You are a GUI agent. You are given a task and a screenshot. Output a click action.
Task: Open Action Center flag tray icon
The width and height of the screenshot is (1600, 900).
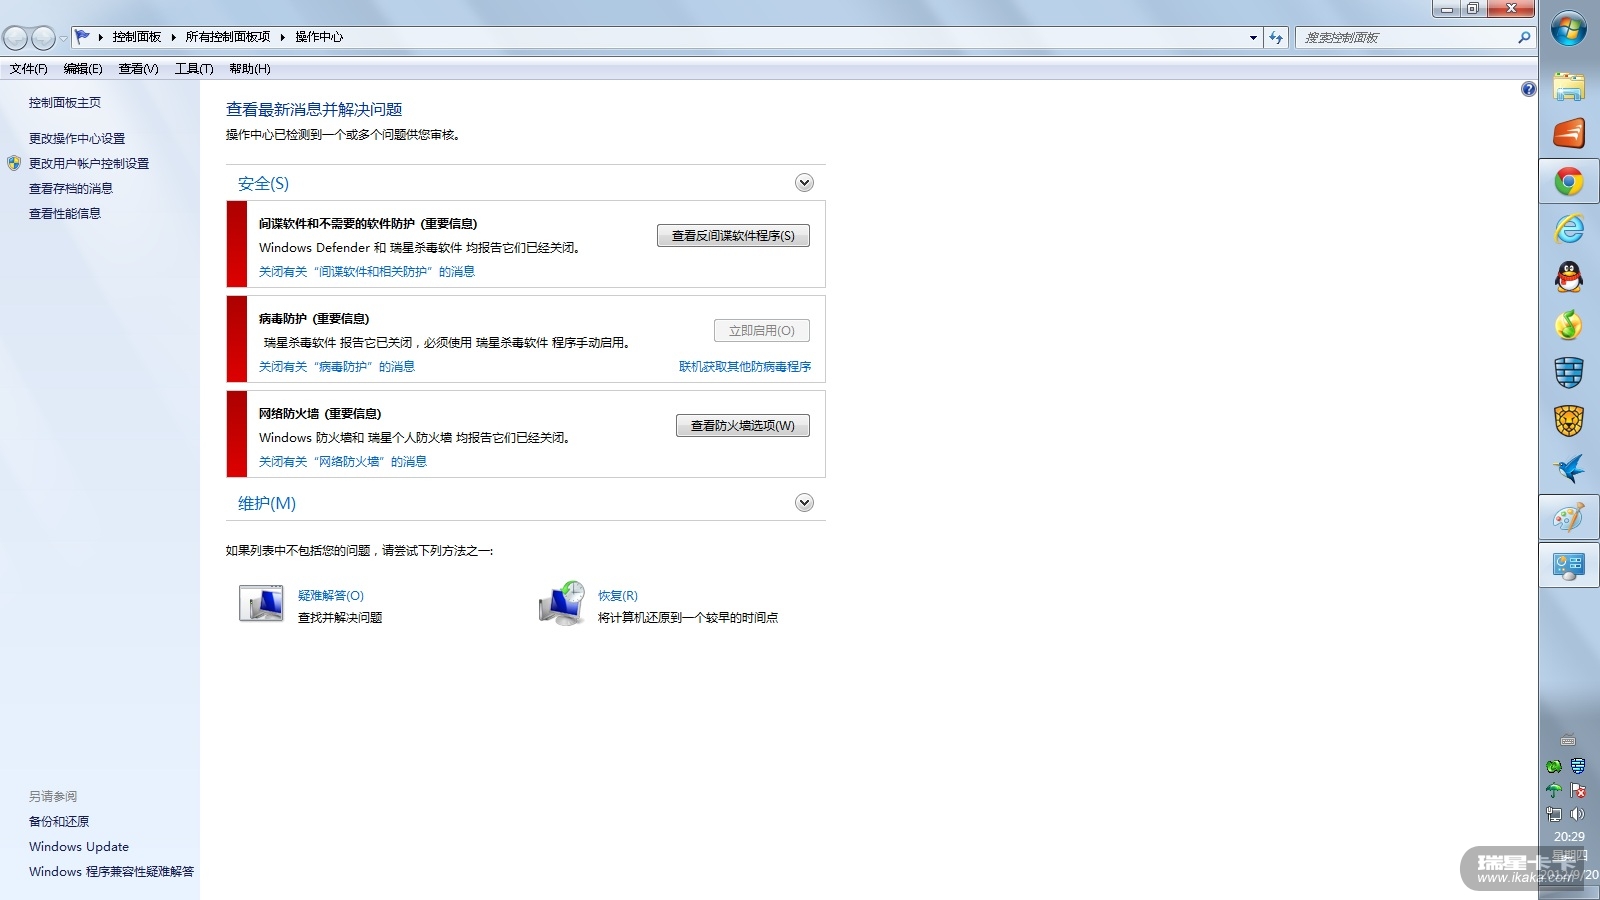pos(1578,790)
